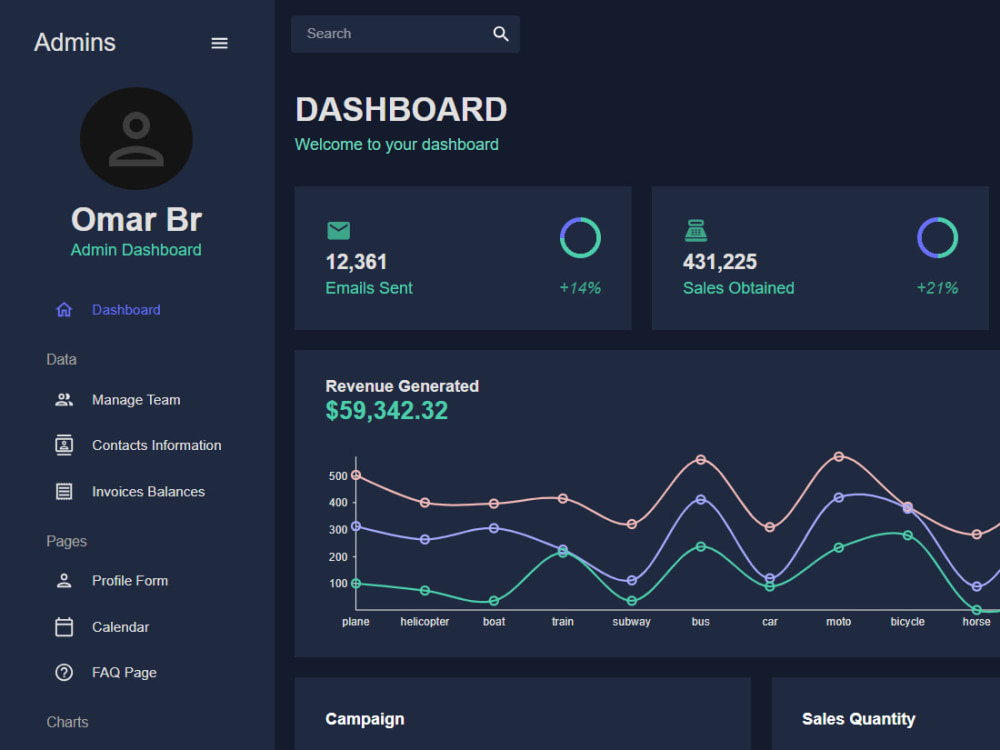This screenshot has width=1000, height=750.
Task: Click the Invoices Balances receipt icon
Action: (x=64, y=492)
